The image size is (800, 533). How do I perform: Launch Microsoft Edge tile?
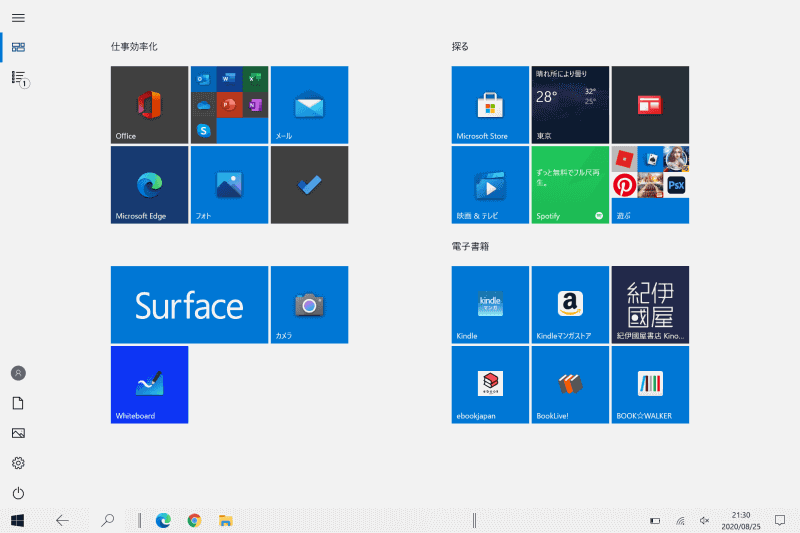pos(149,185)
